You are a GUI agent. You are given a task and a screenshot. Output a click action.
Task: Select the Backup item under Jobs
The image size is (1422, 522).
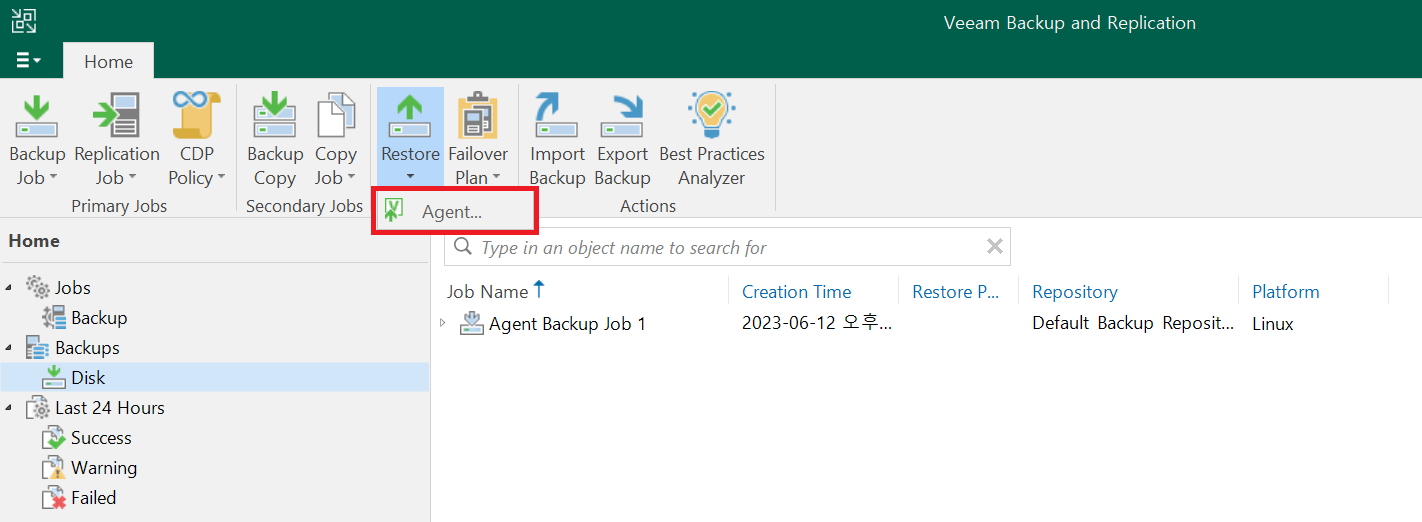pos(99,318)
